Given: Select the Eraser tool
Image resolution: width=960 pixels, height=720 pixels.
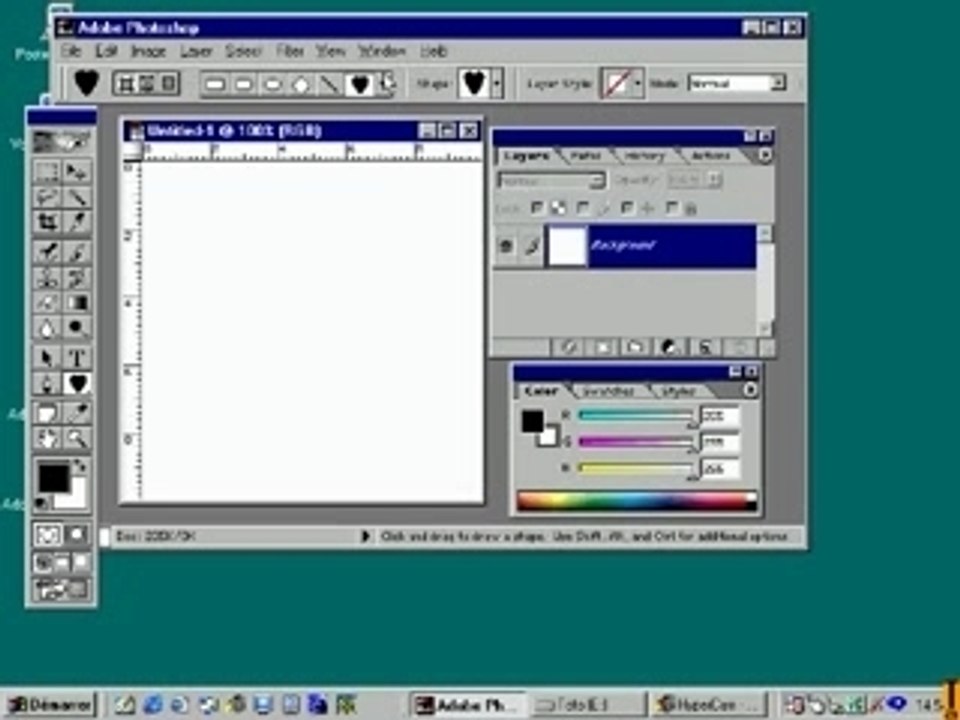Looking at the screenshot, I should click(x=47, y=302).
